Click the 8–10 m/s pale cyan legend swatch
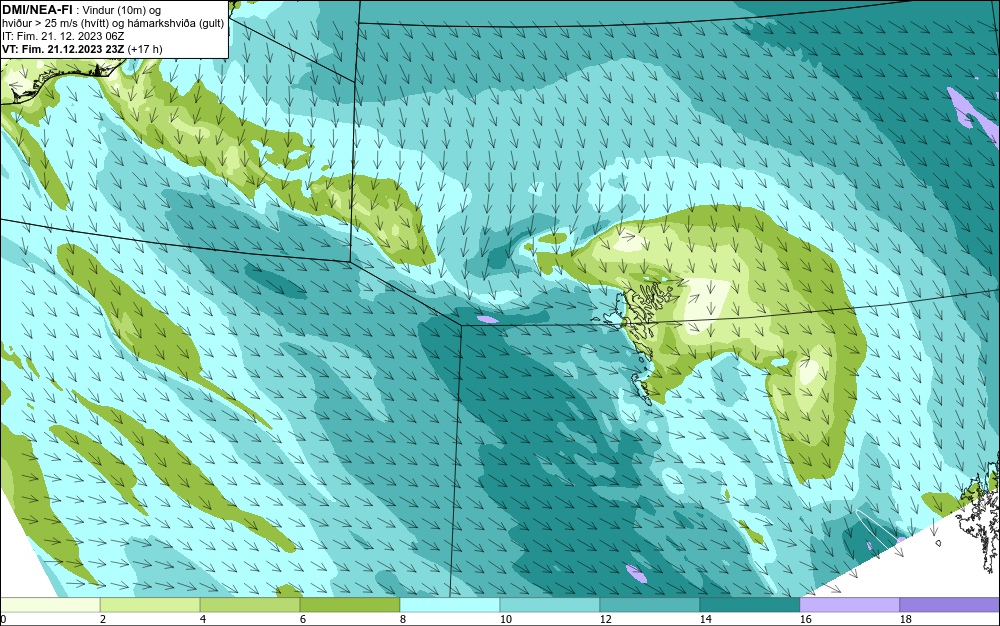 coord(450,605)
